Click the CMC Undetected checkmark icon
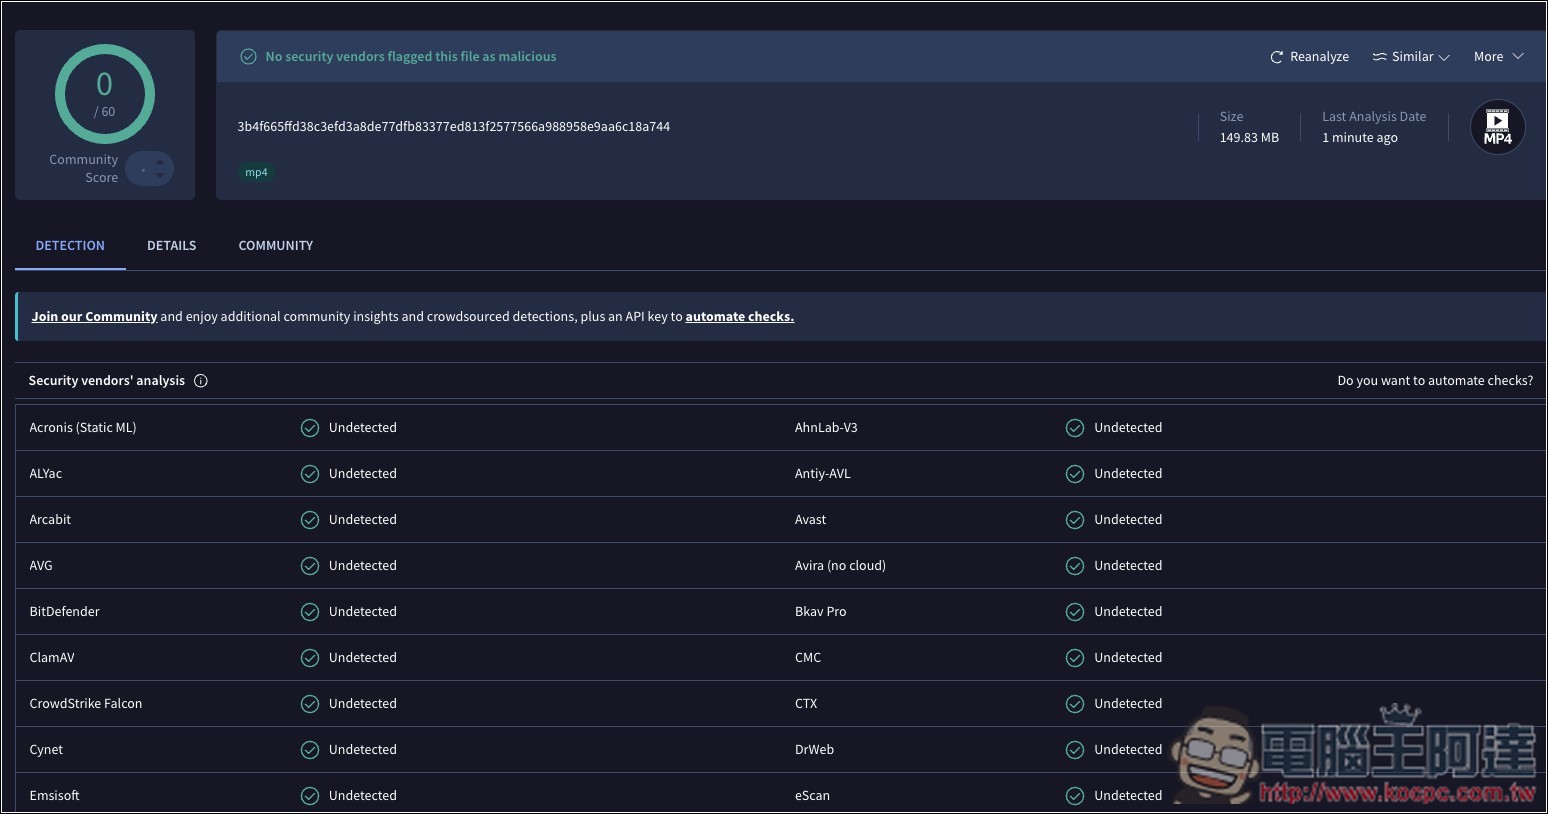The image size is (1548, 814). point(1075,658)
